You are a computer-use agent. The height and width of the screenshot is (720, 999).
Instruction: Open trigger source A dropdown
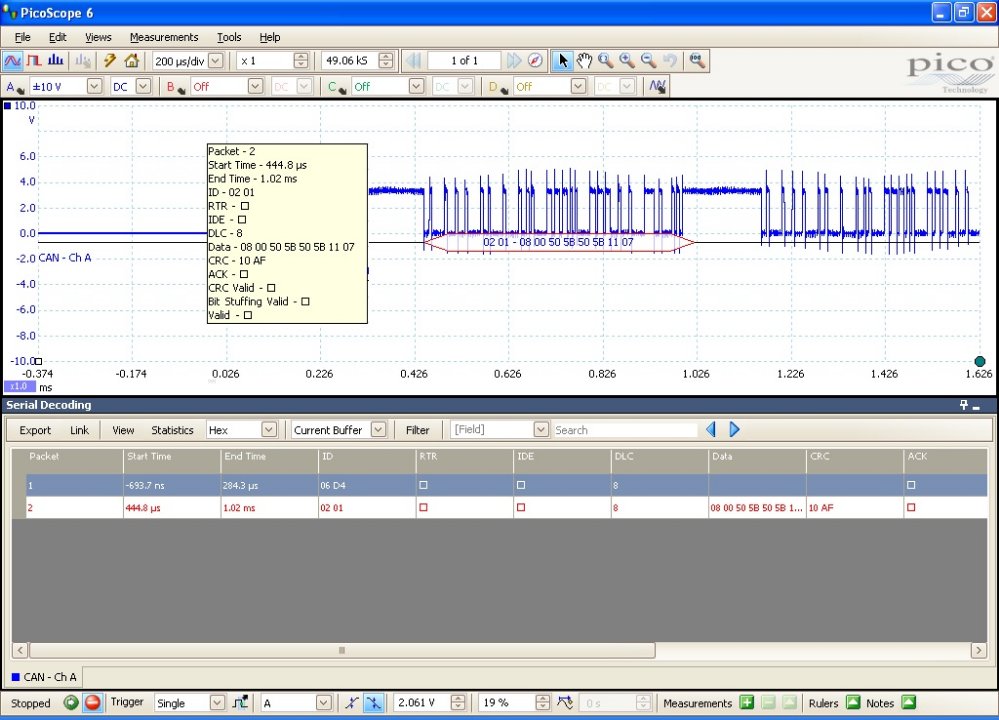[324, 703]
